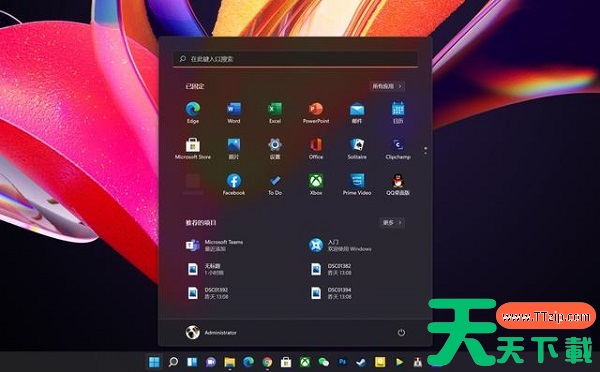Open recommended file DSC01382
Image resolution: width=600 pixels, height=372 pixels.
click(x=330, y=269)
